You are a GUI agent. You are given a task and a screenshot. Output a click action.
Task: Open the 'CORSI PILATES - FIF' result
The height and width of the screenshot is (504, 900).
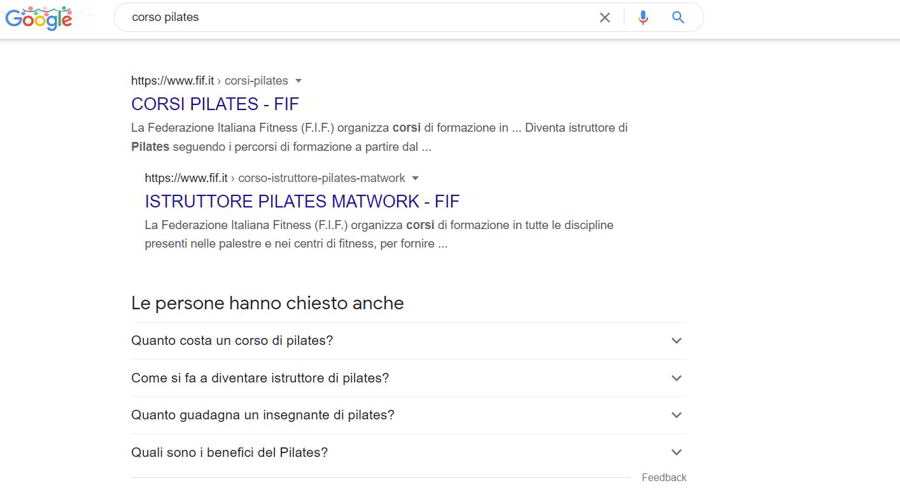(215, 104)
